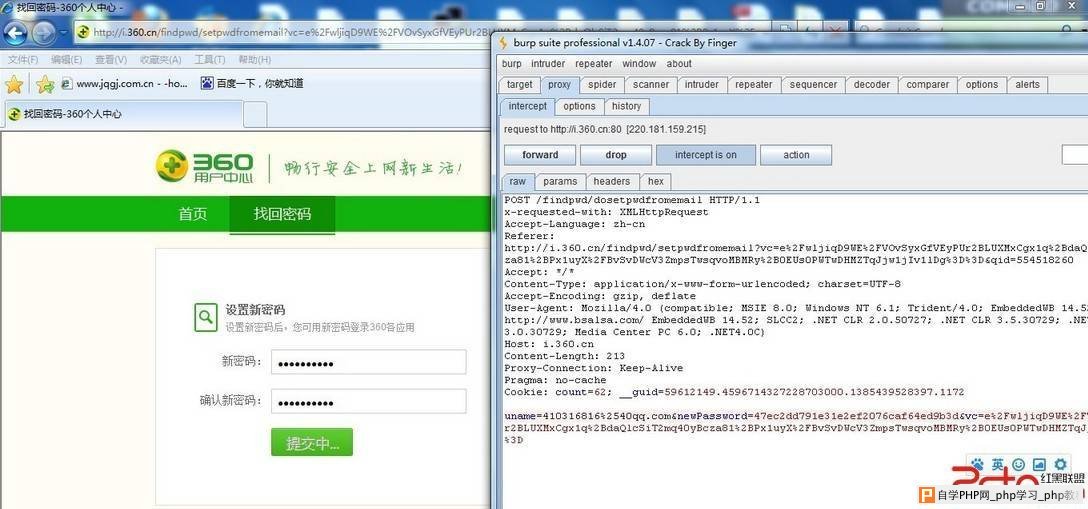
Task: Open the 查看(V) menu in IE
Action: pos(111,60)
